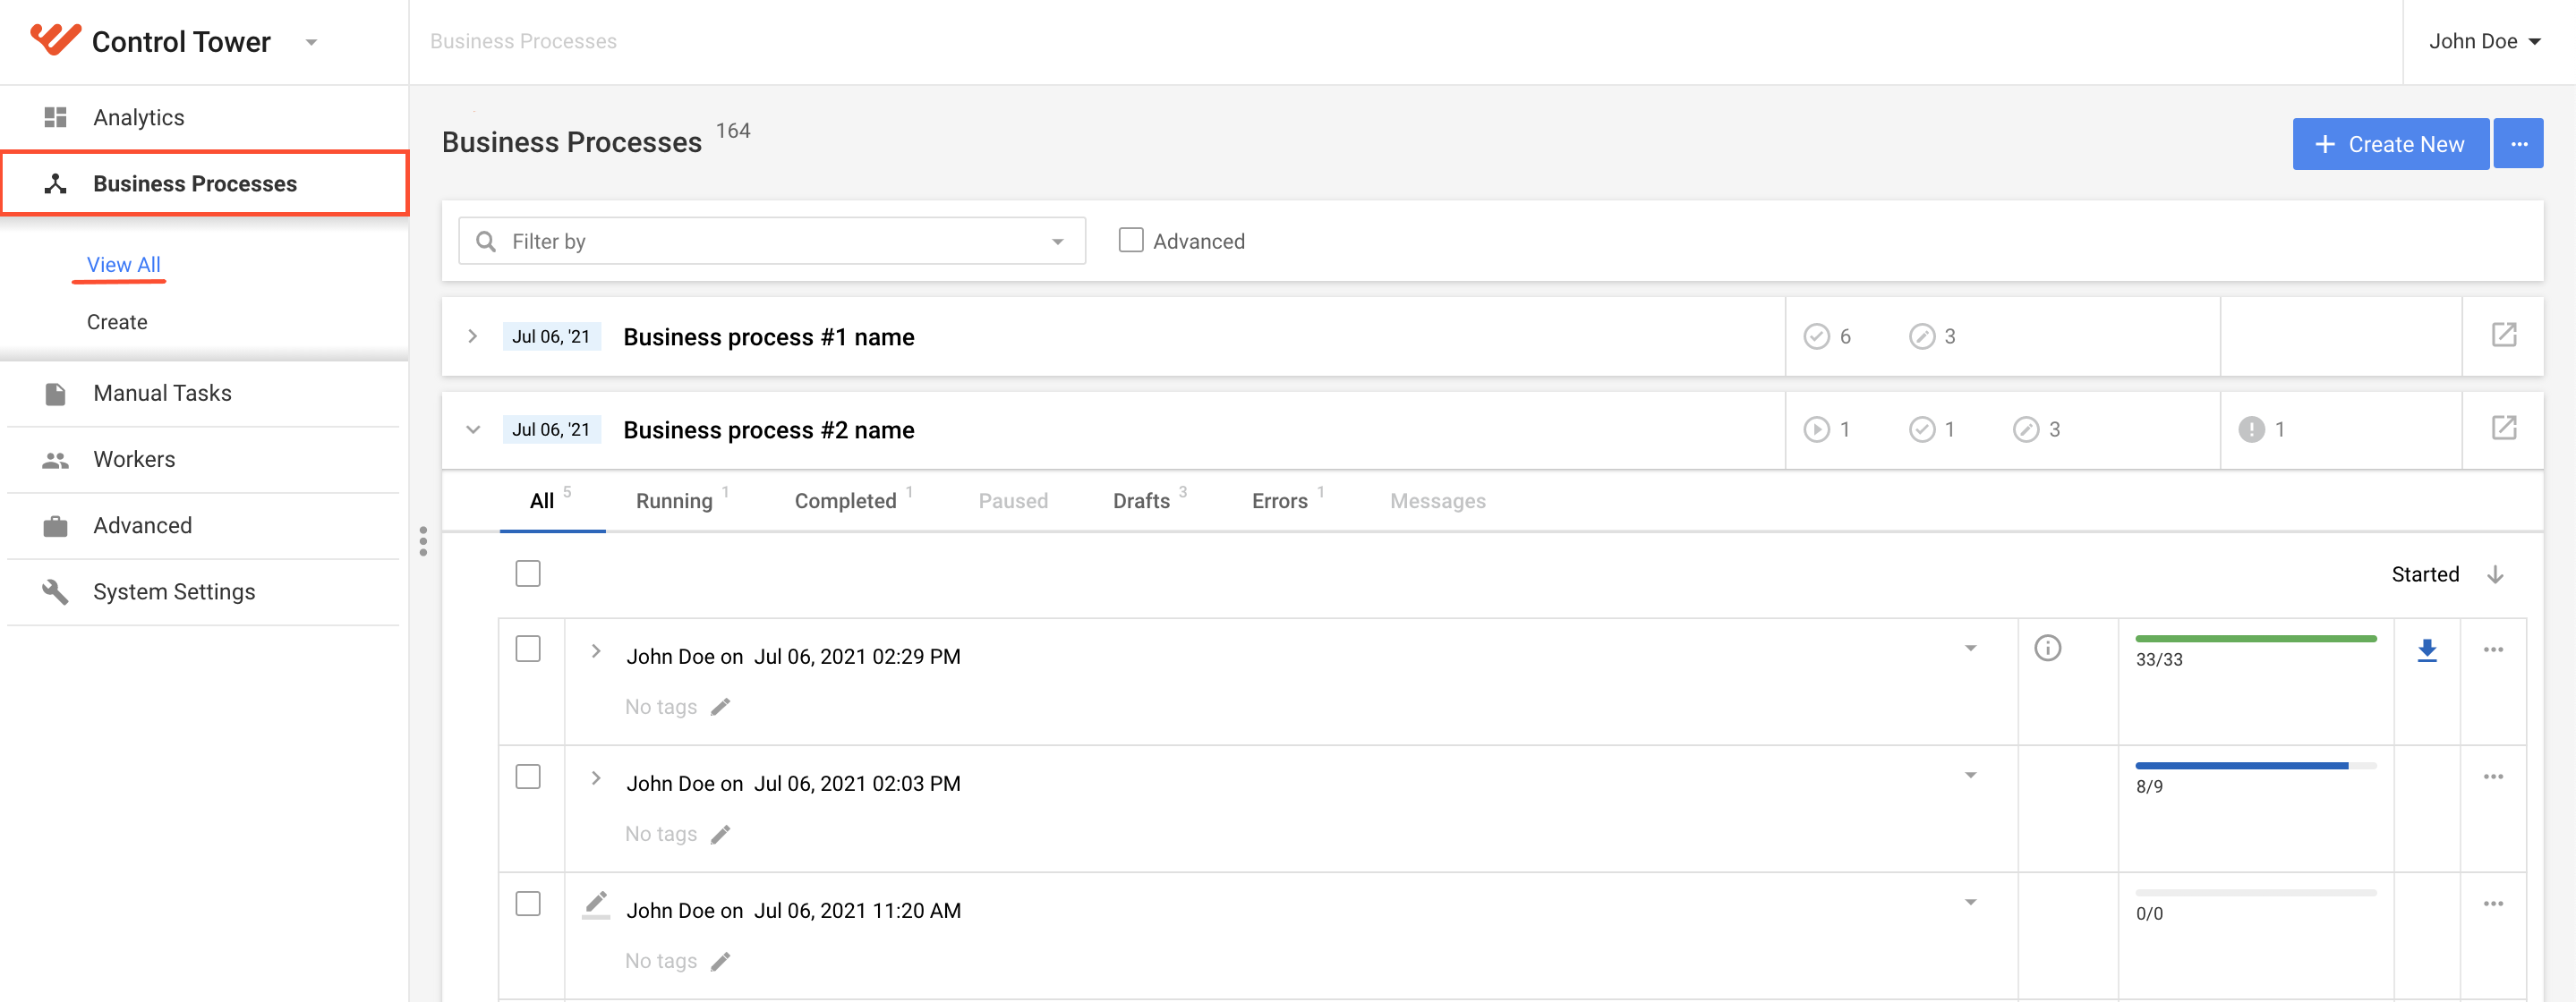Check the box for the 02:03 PM run
This screenshot has width=2576, height=1002.
point(528,776)
